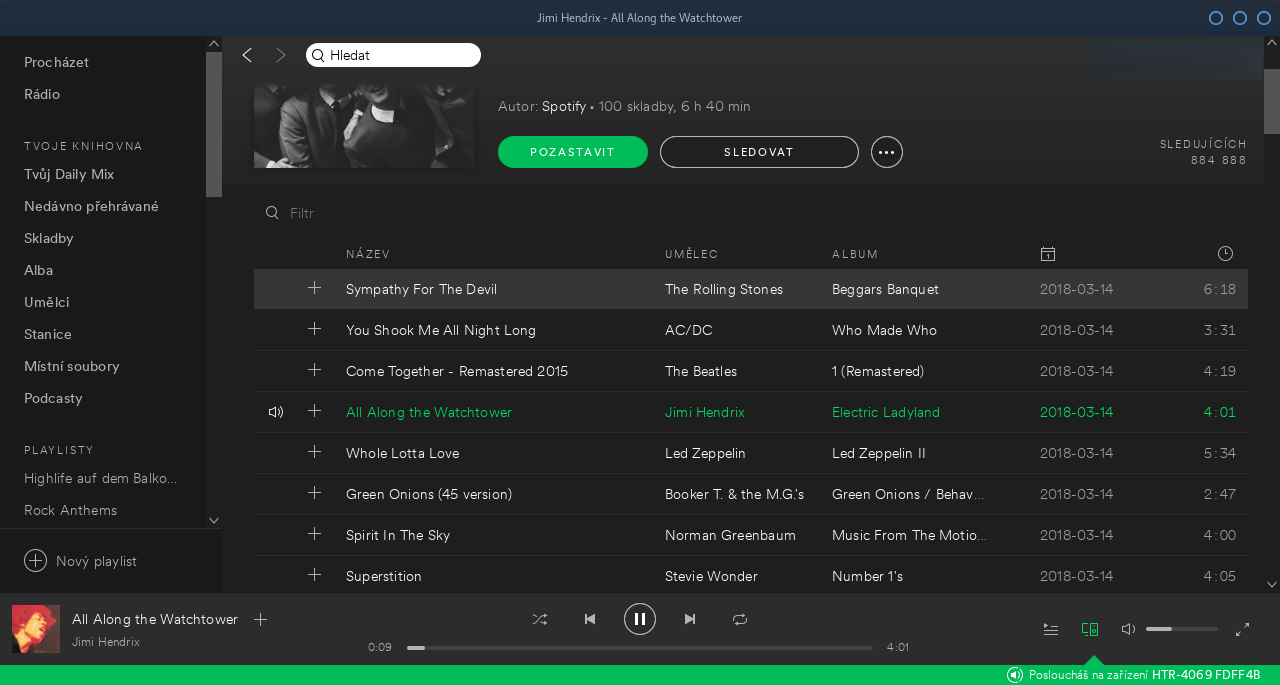Open Electric Ladyland album link
The image size is (1280, 685).
[x=886, y=412]
